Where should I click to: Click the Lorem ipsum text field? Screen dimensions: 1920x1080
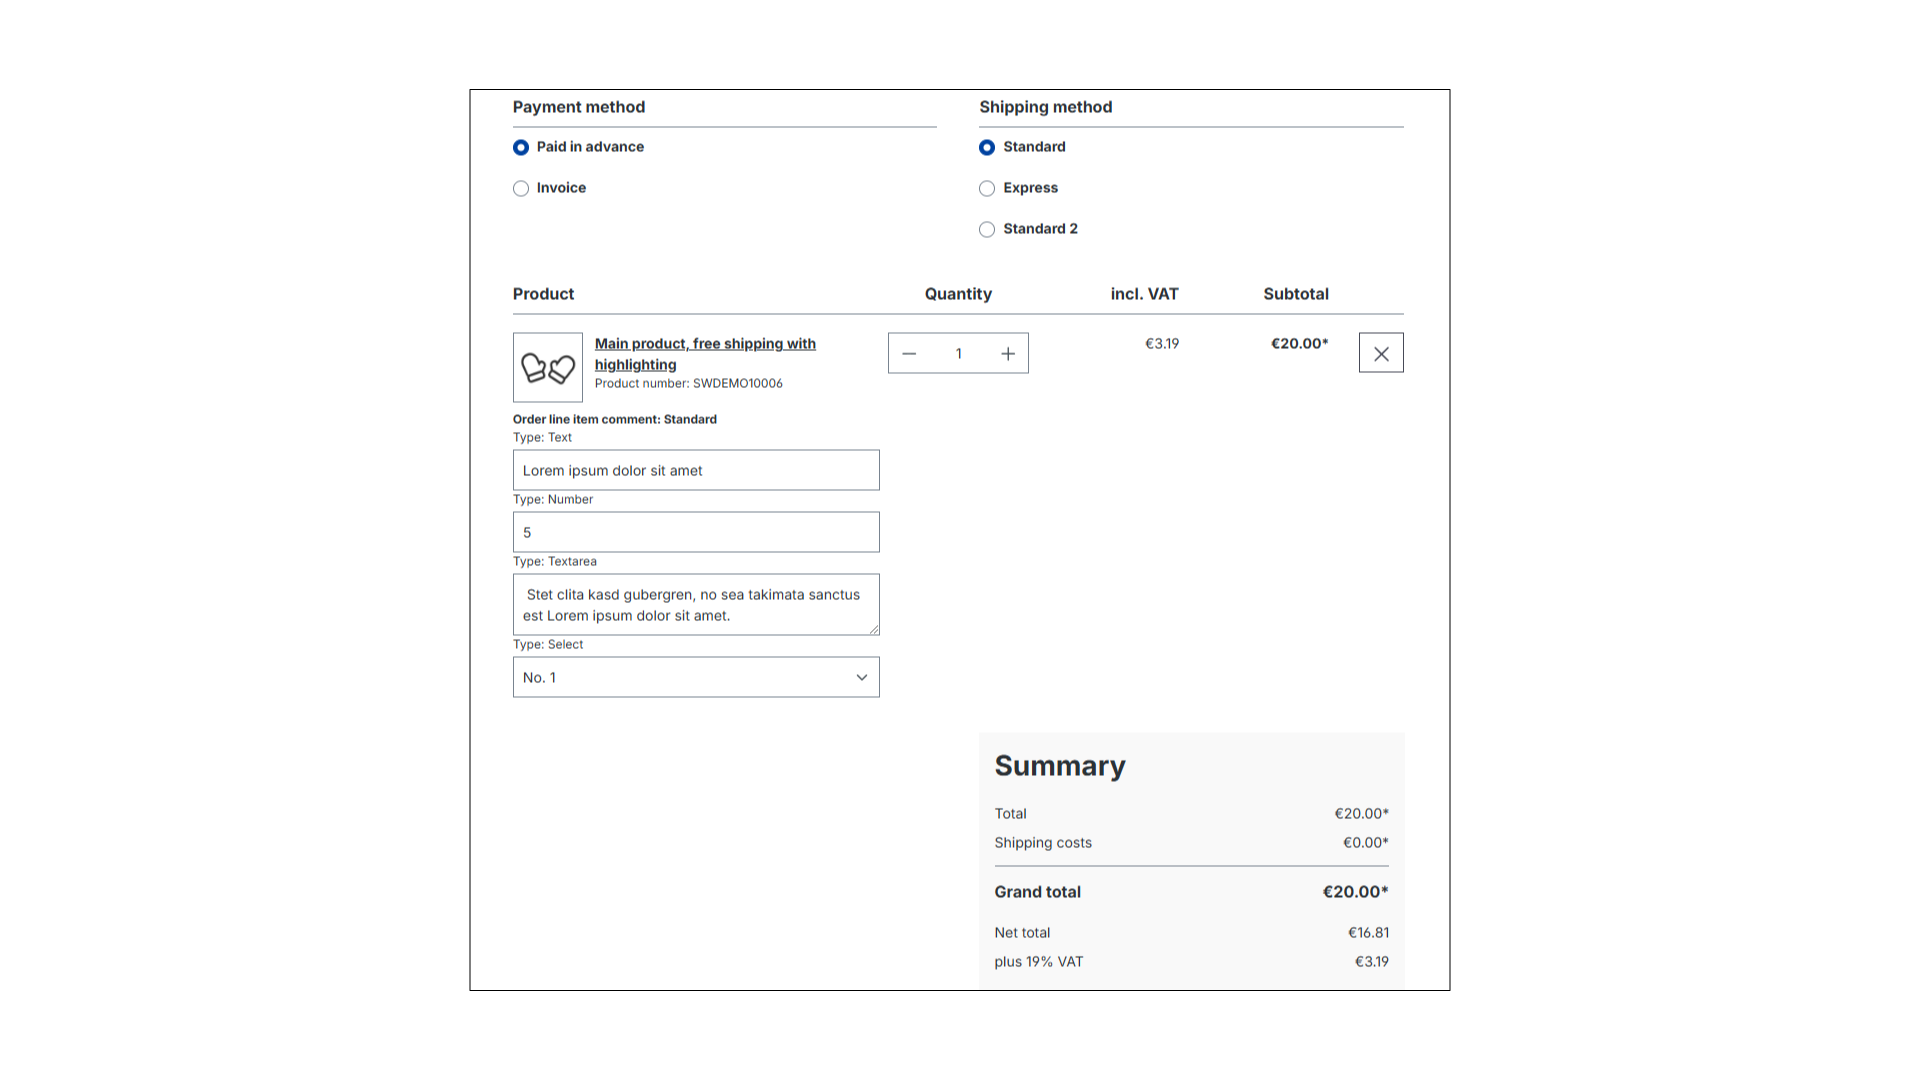click(696, 471)
